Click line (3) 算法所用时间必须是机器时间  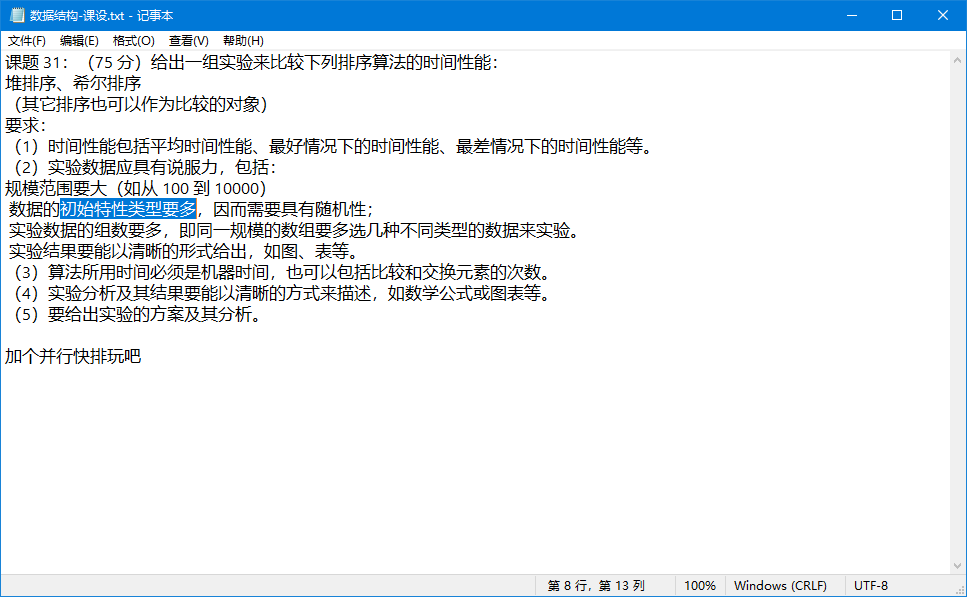tap(281, 273)
